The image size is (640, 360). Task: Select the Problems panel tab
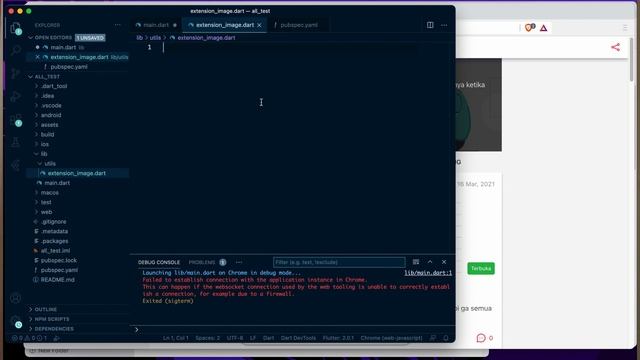click(x=202, y=262)
